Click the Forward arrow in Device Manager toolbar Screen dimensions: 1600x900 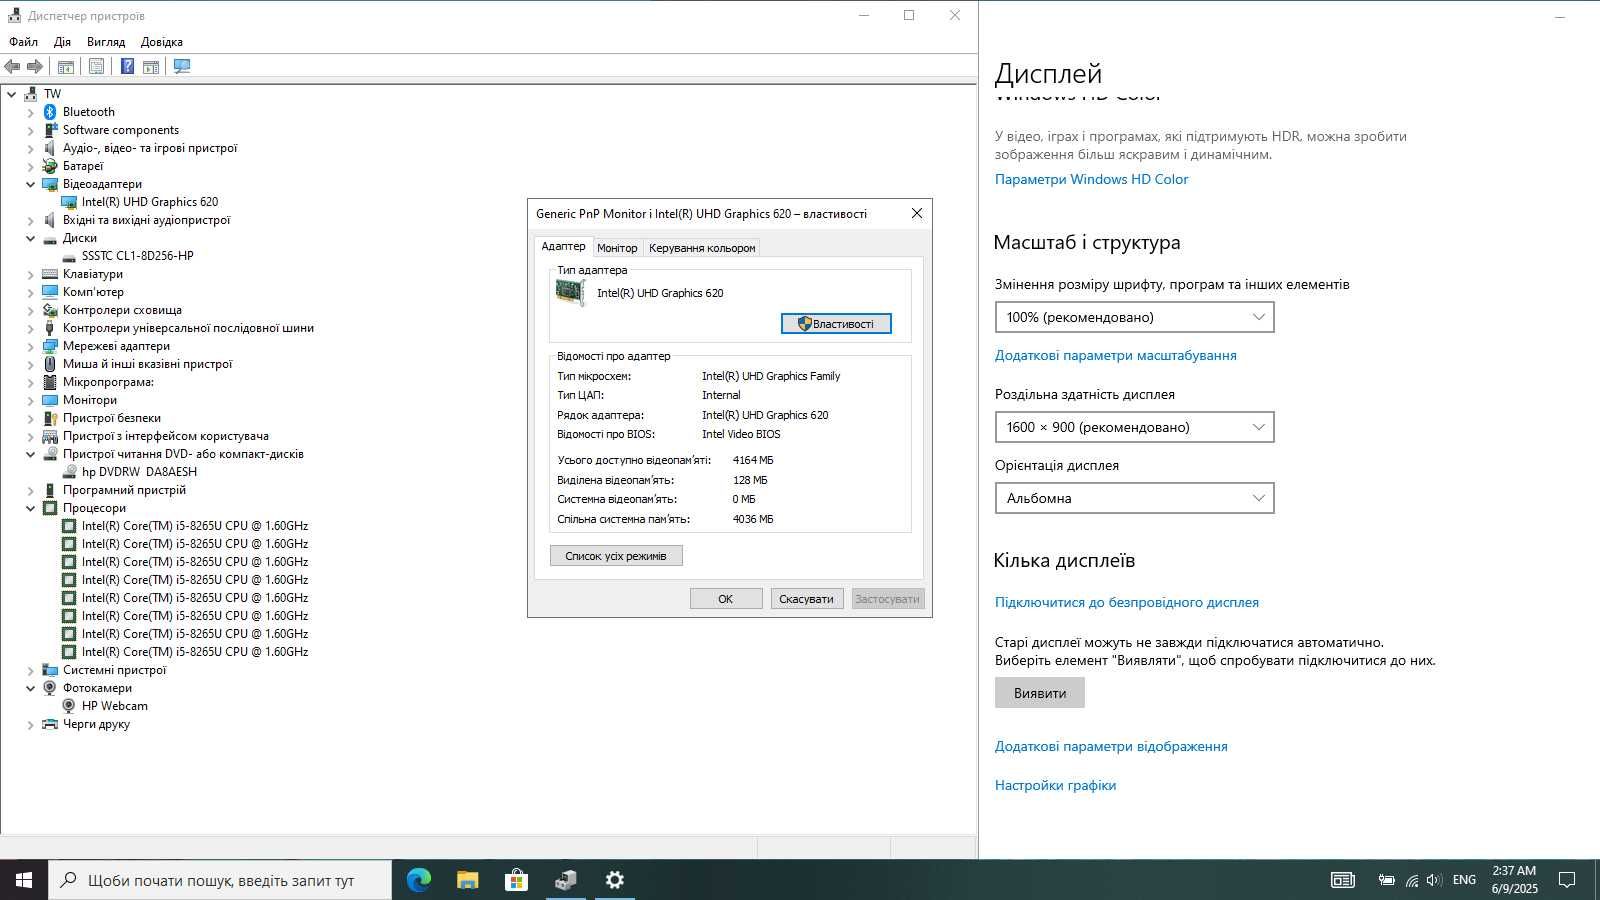click(35, 66)
